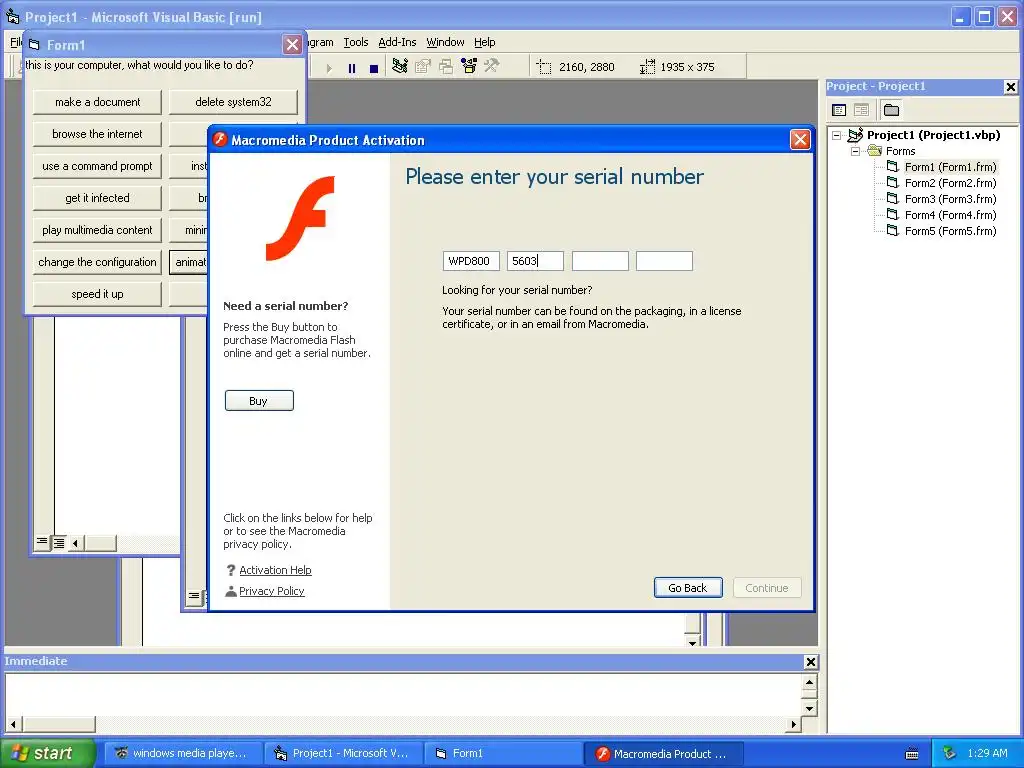Click the Buy button in activation dialog
1024x768 pixels.
coord(259,401)
